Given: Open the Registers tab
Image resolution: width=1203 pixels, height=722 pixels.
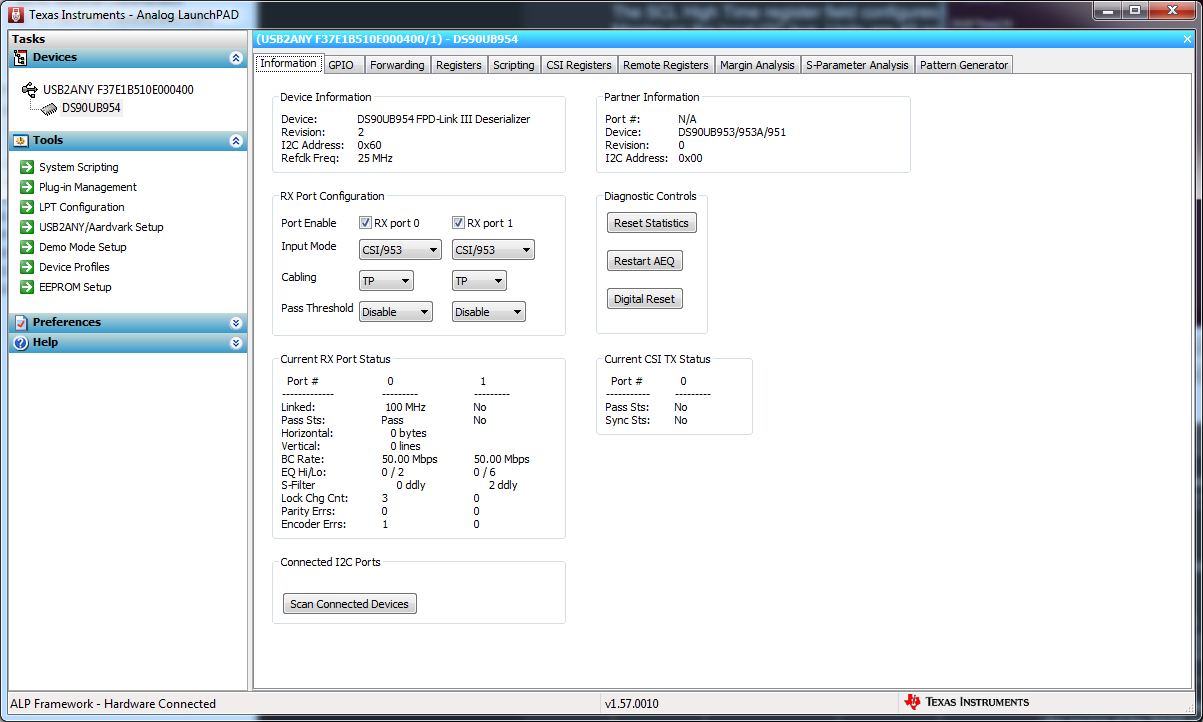Looking at the screenshot, I should tap(459, 65).
